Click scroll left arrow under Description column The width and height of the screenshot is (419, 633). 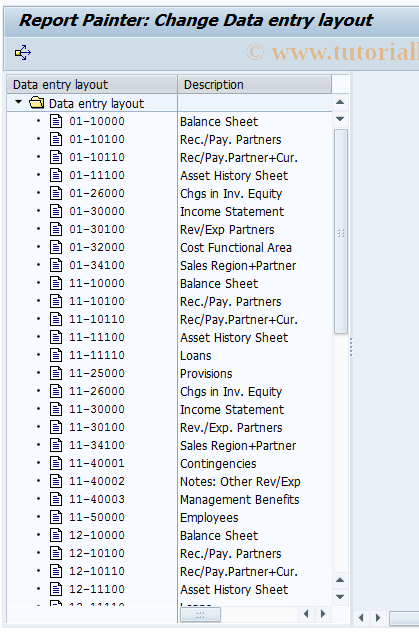coord(306,614)
